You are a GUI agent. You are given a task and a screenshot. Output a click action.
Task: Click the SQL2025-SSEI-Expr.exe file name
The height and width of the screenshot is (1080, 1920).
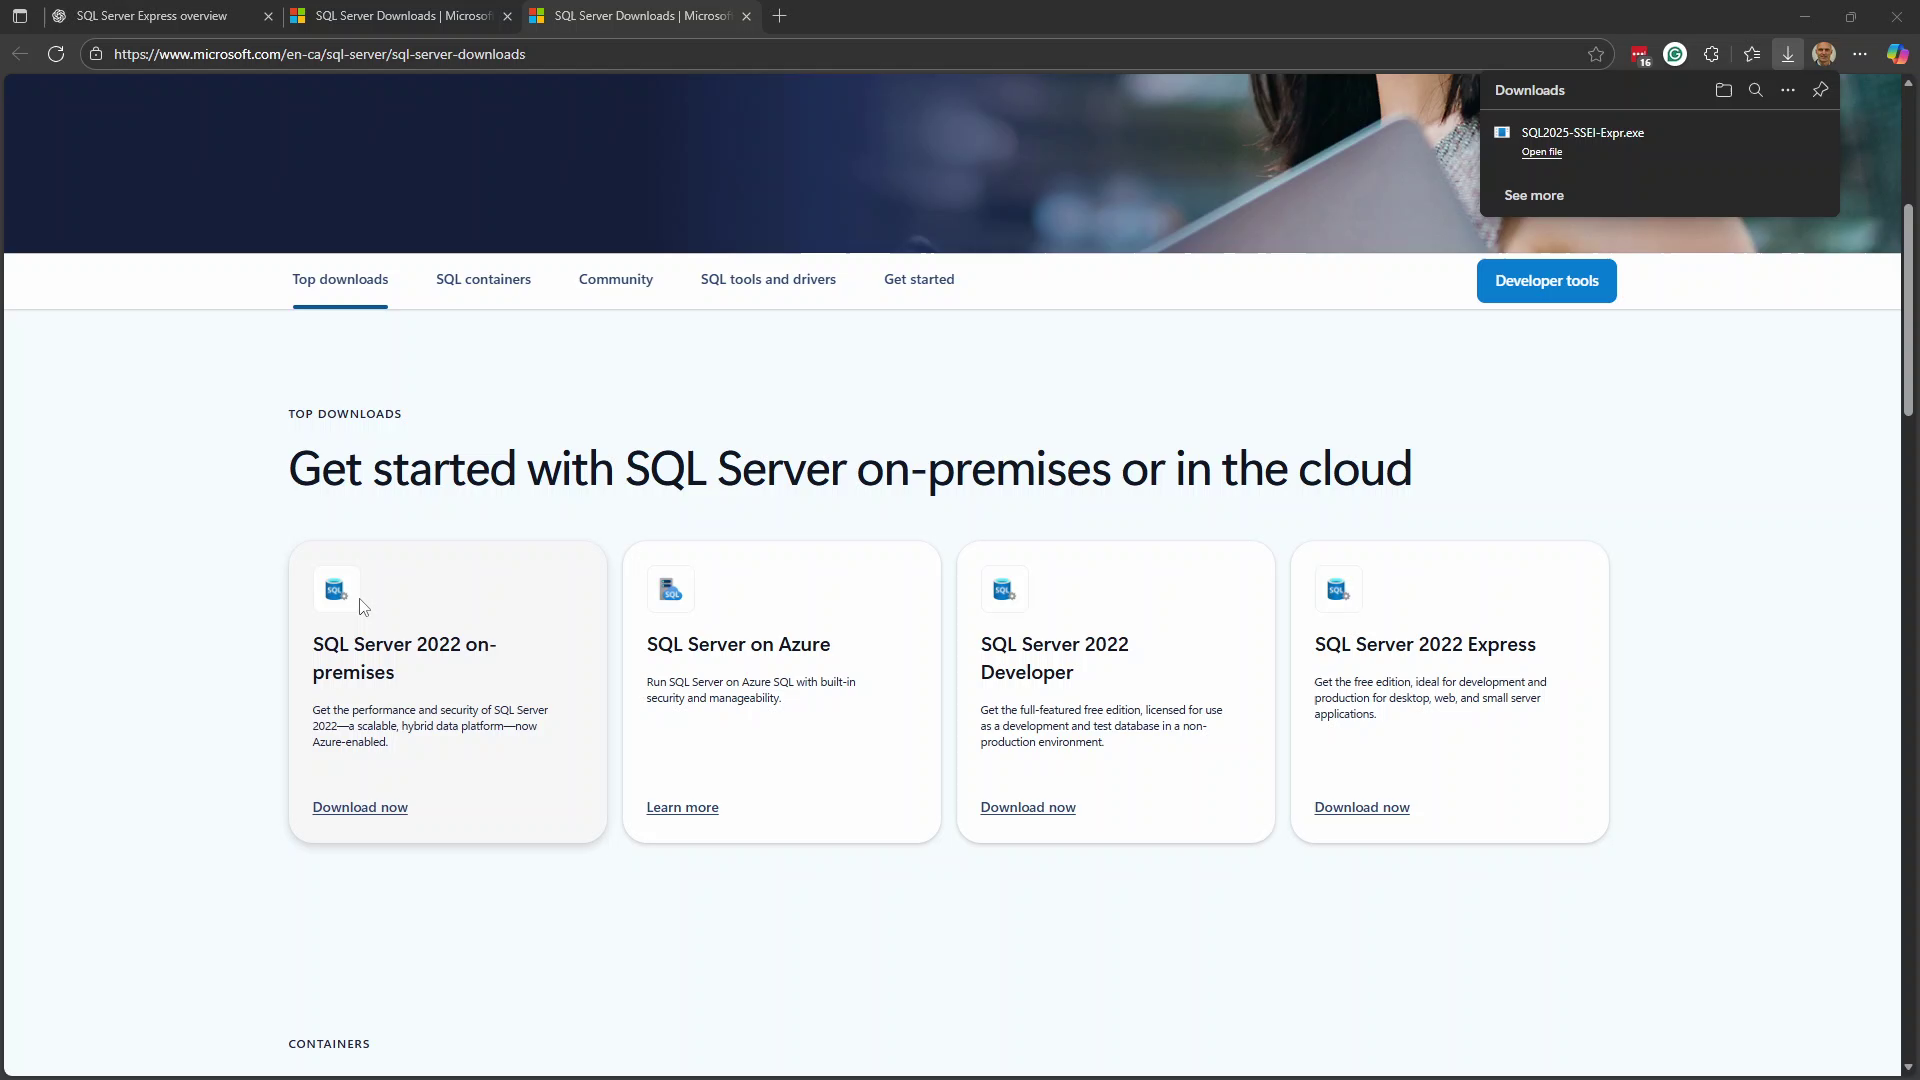pos(1582,132)
